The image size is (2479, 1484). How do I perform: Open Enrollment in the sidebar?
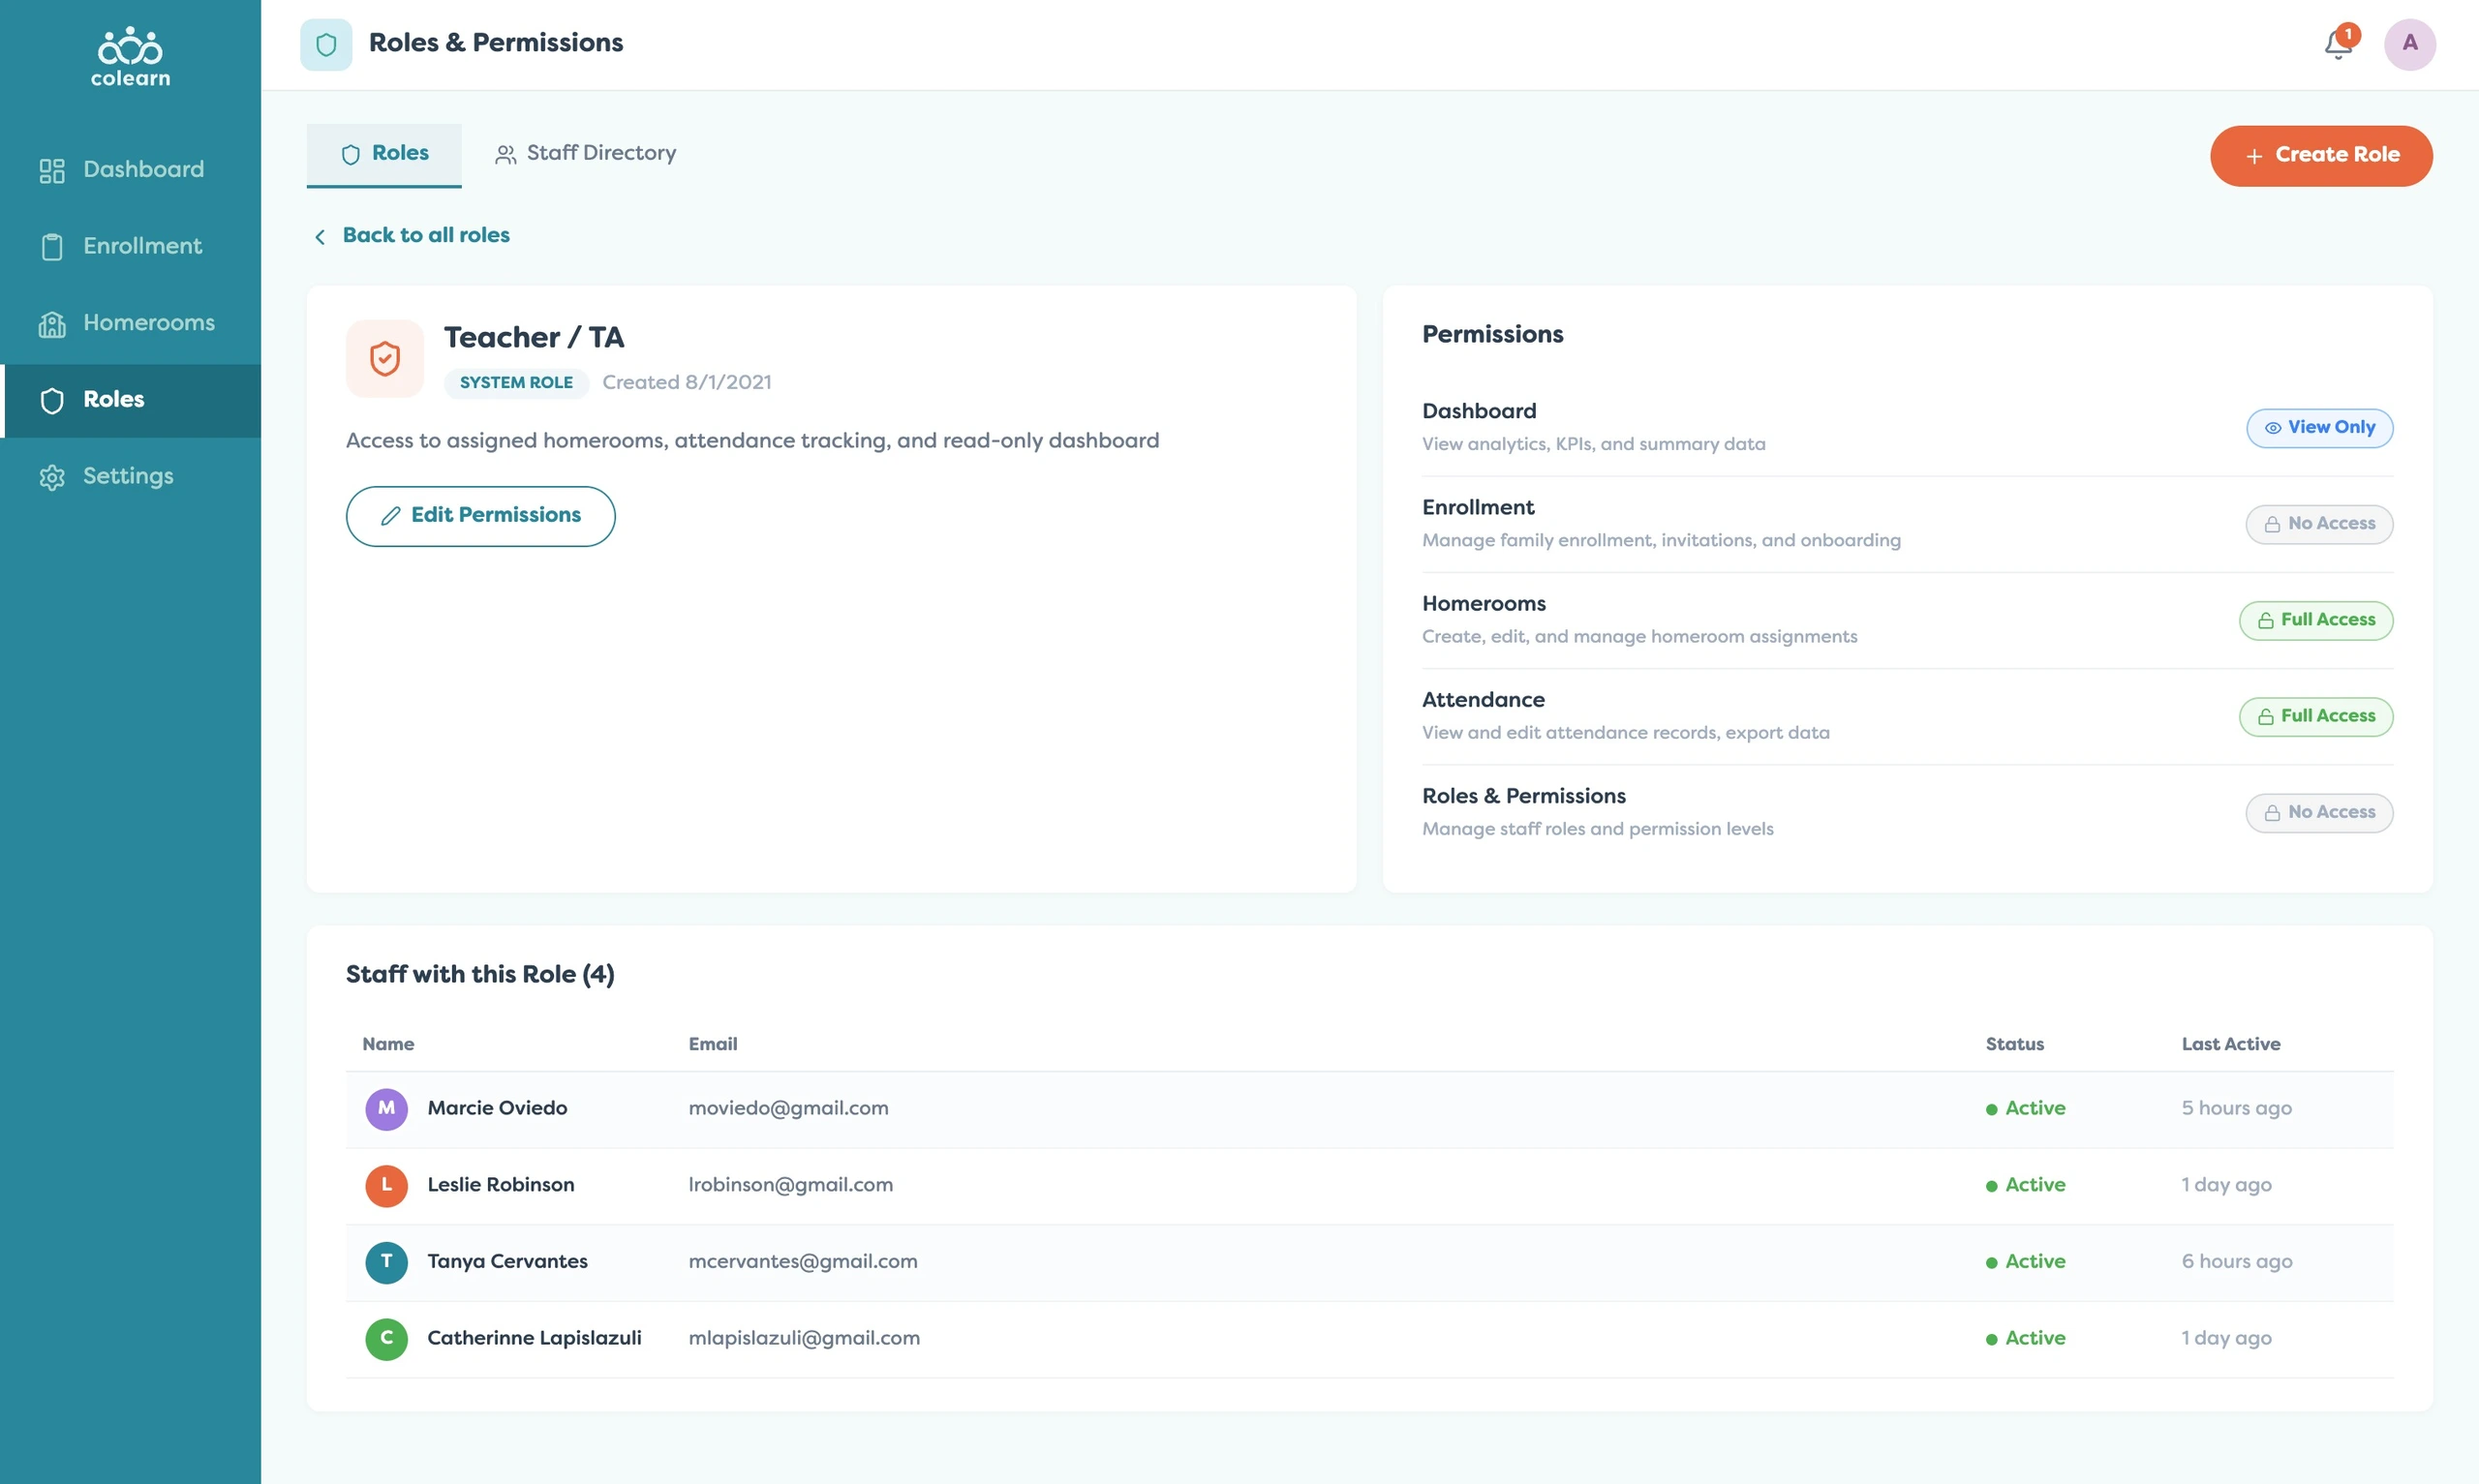pos(130,247)
